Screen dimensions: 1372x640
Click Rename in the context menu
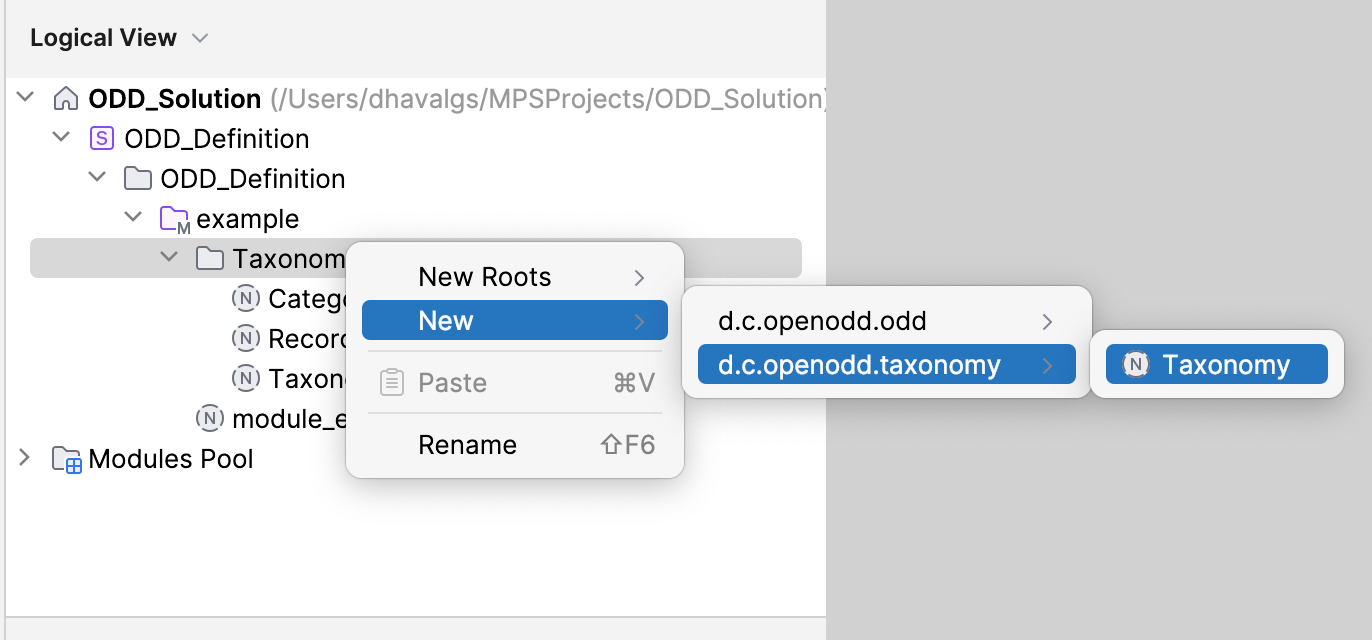[467, 444]
